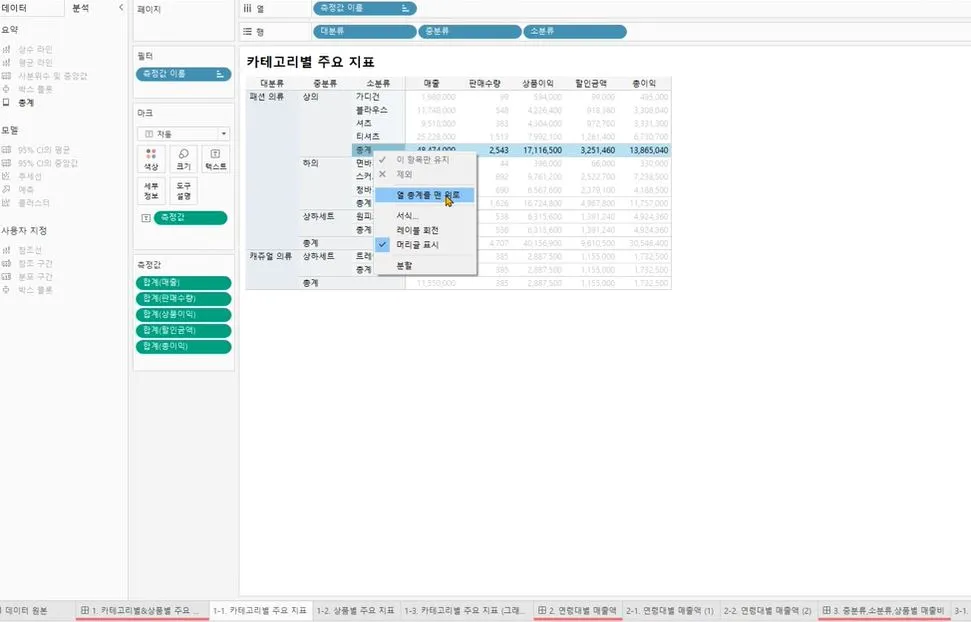Select 상수 라인 in the summary list
The image size is (971, 622).
[35, 49]
